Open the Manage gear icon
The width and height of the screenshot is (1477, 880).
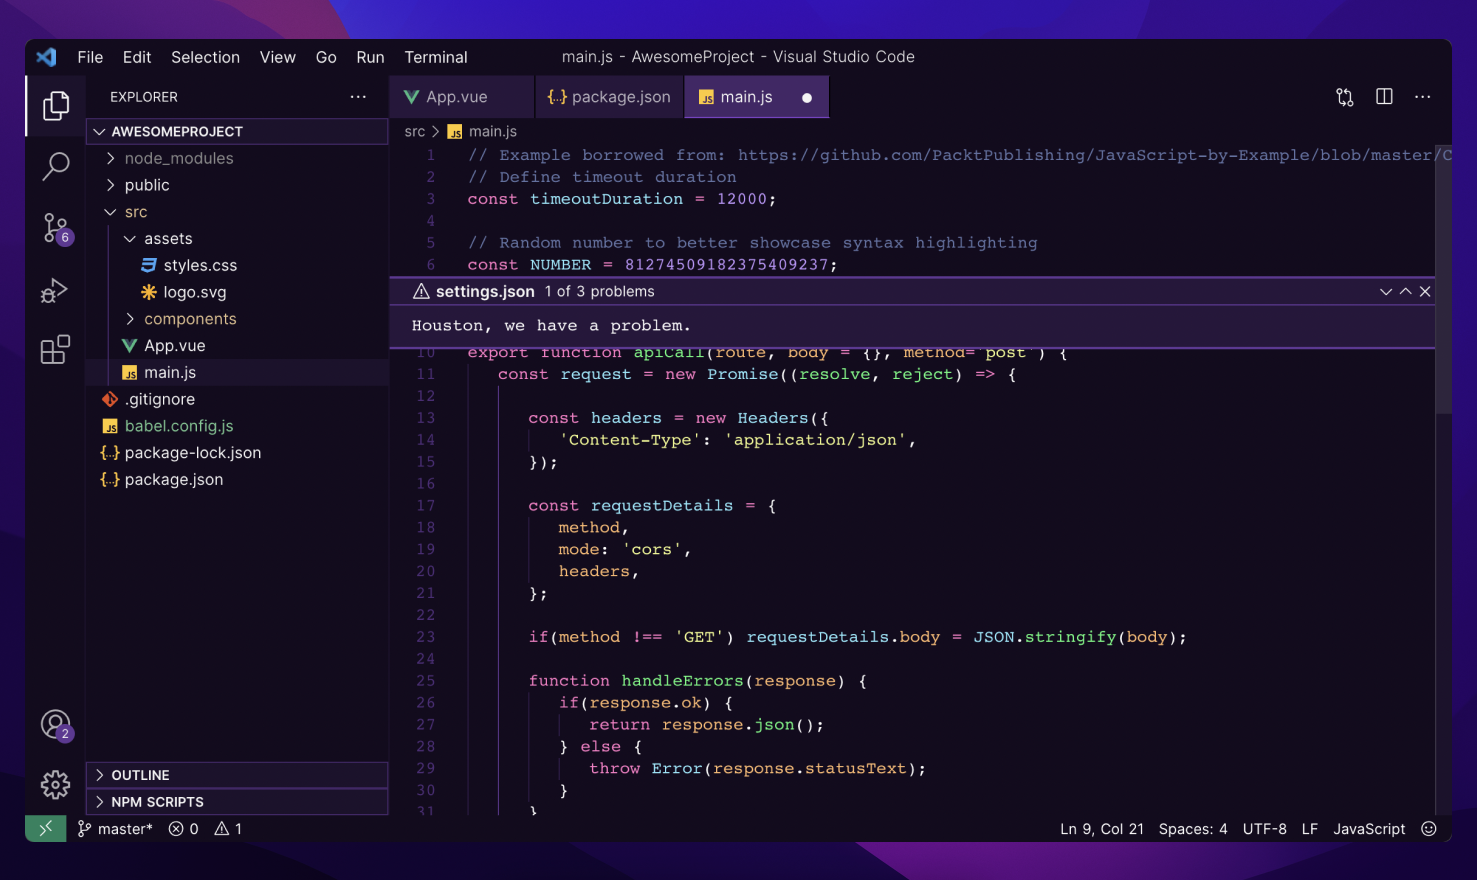coord(56,784)
